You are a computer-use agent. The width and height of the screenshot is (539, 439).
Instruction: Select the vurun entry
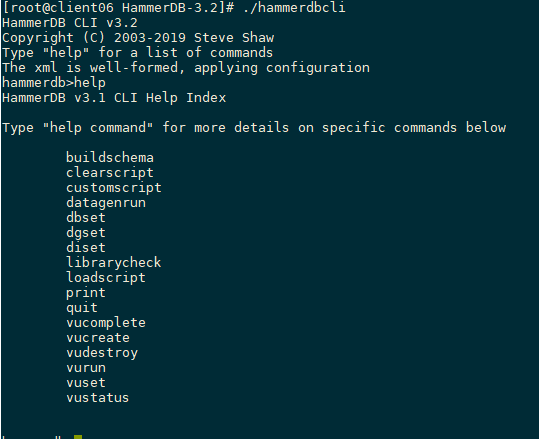(86, 368)
